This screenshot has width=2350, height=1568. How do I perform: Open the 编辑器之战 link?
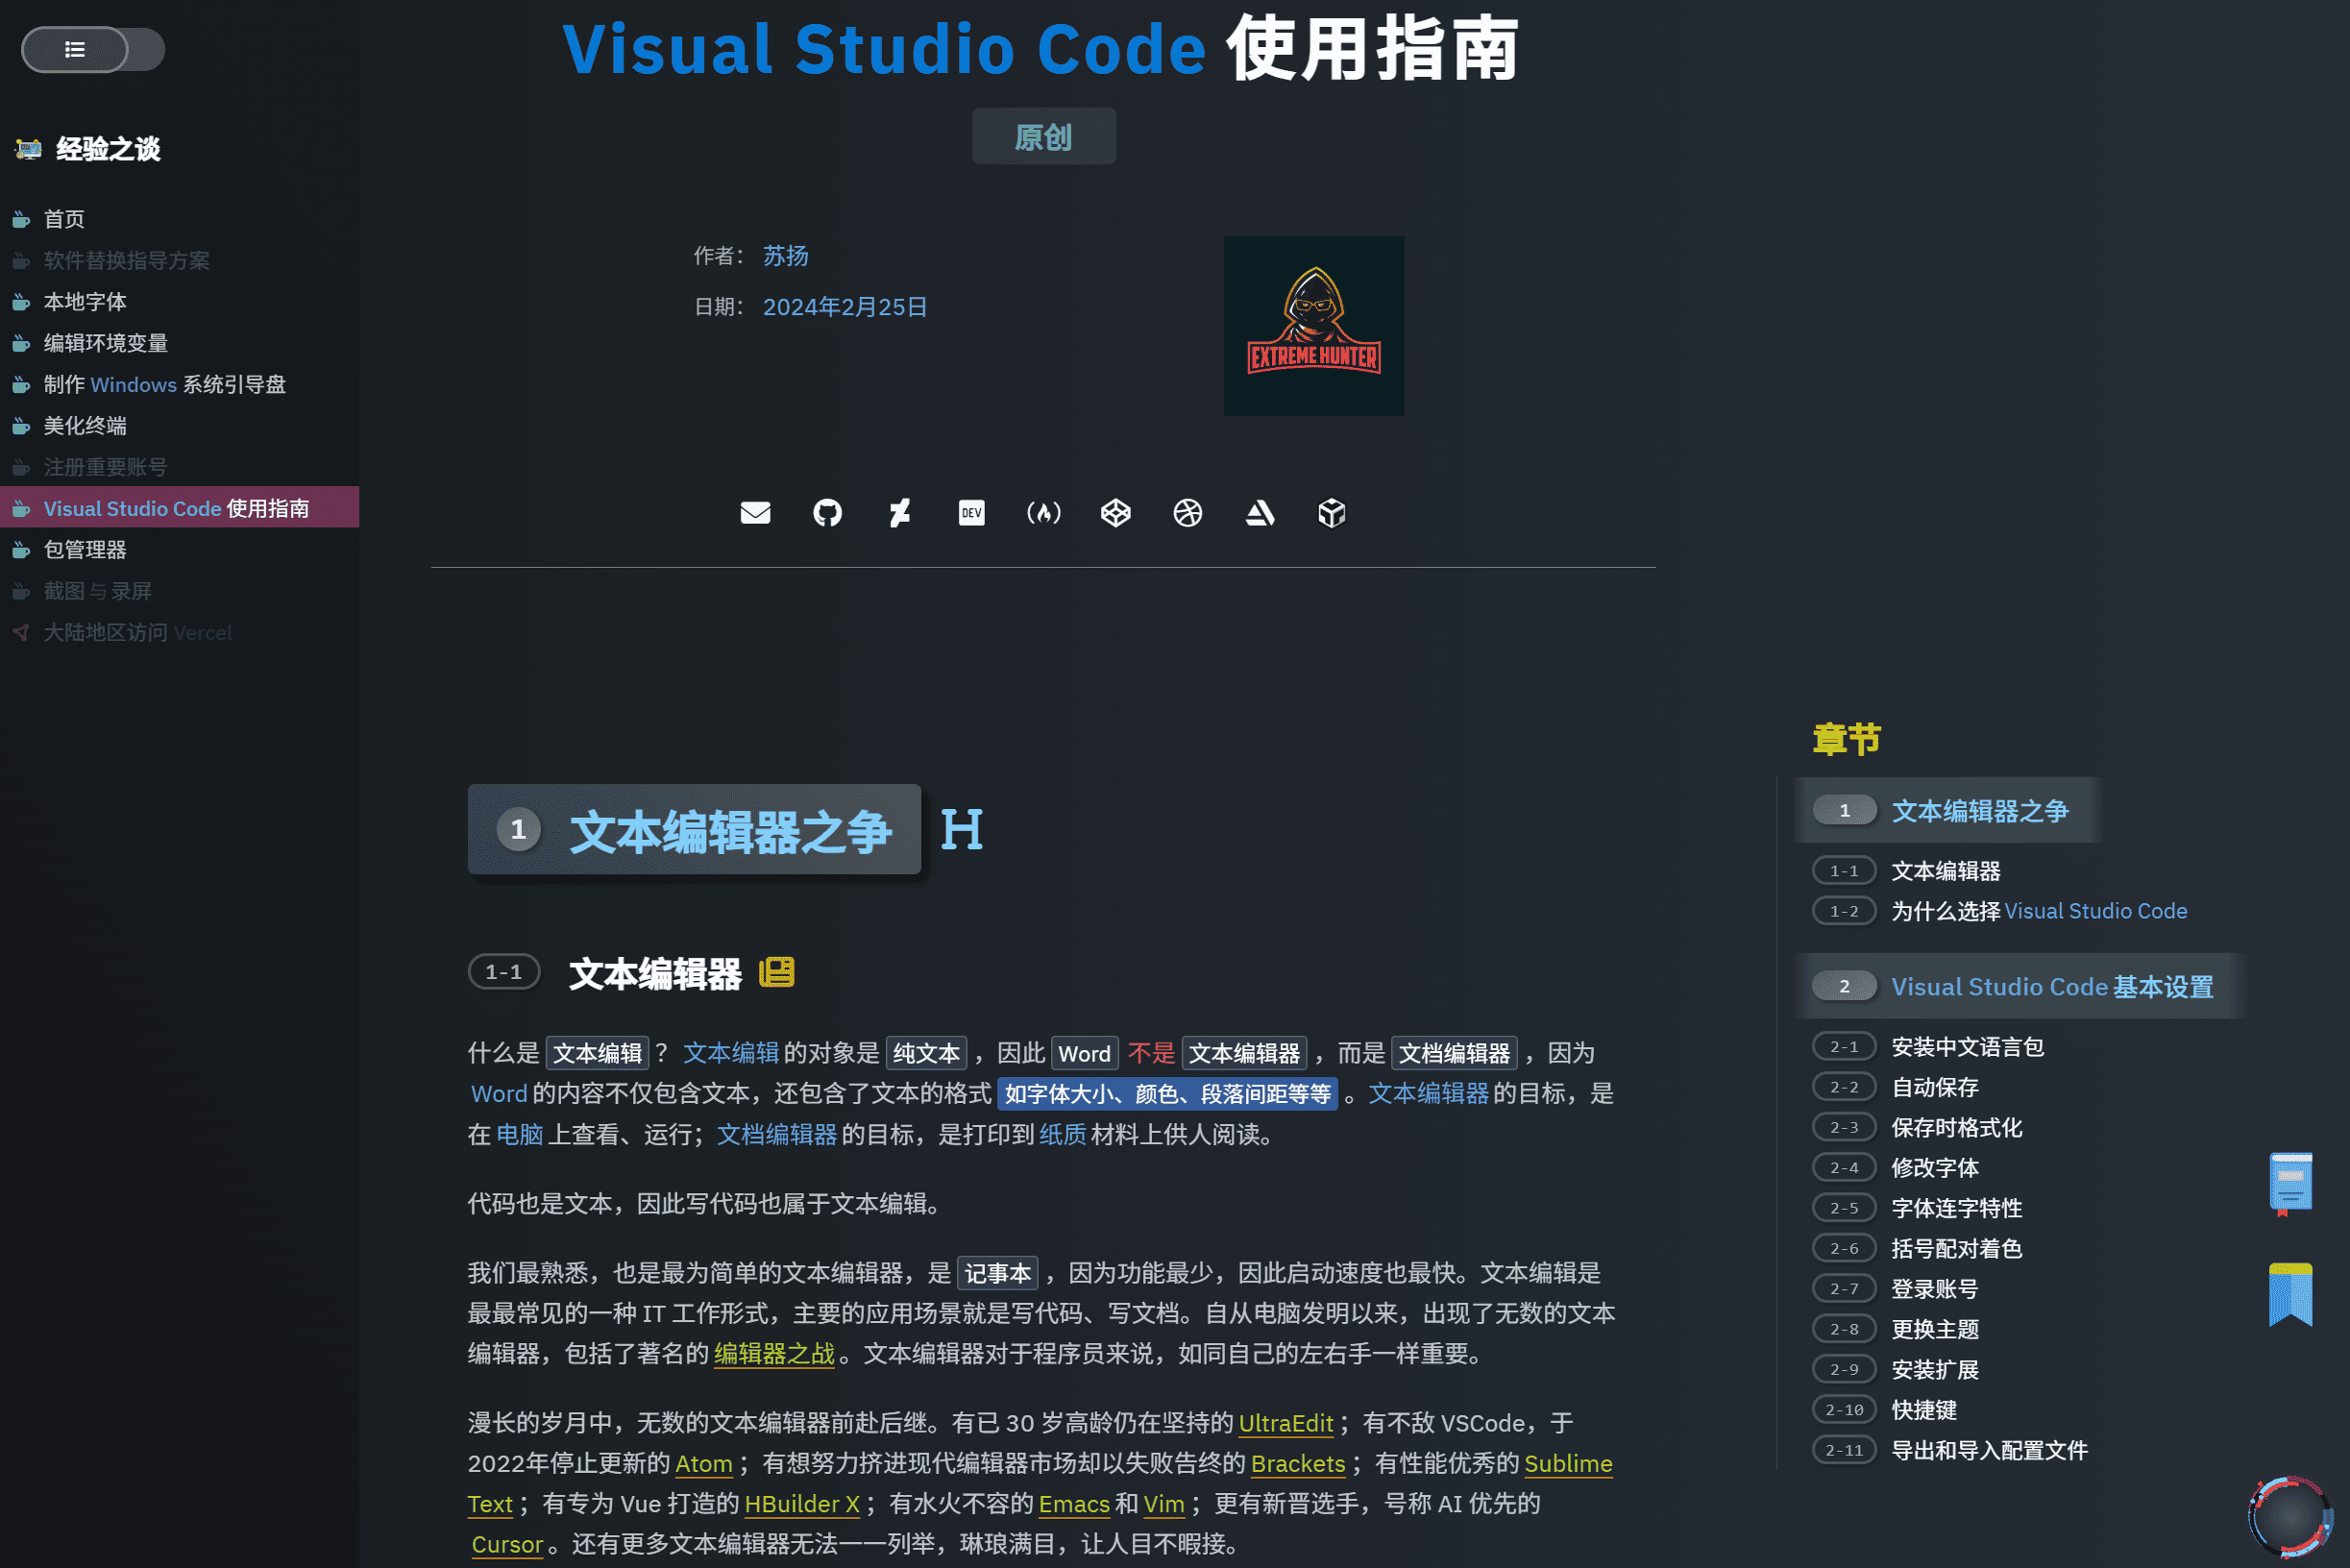pyautogui.click(x=774, y=1353)
